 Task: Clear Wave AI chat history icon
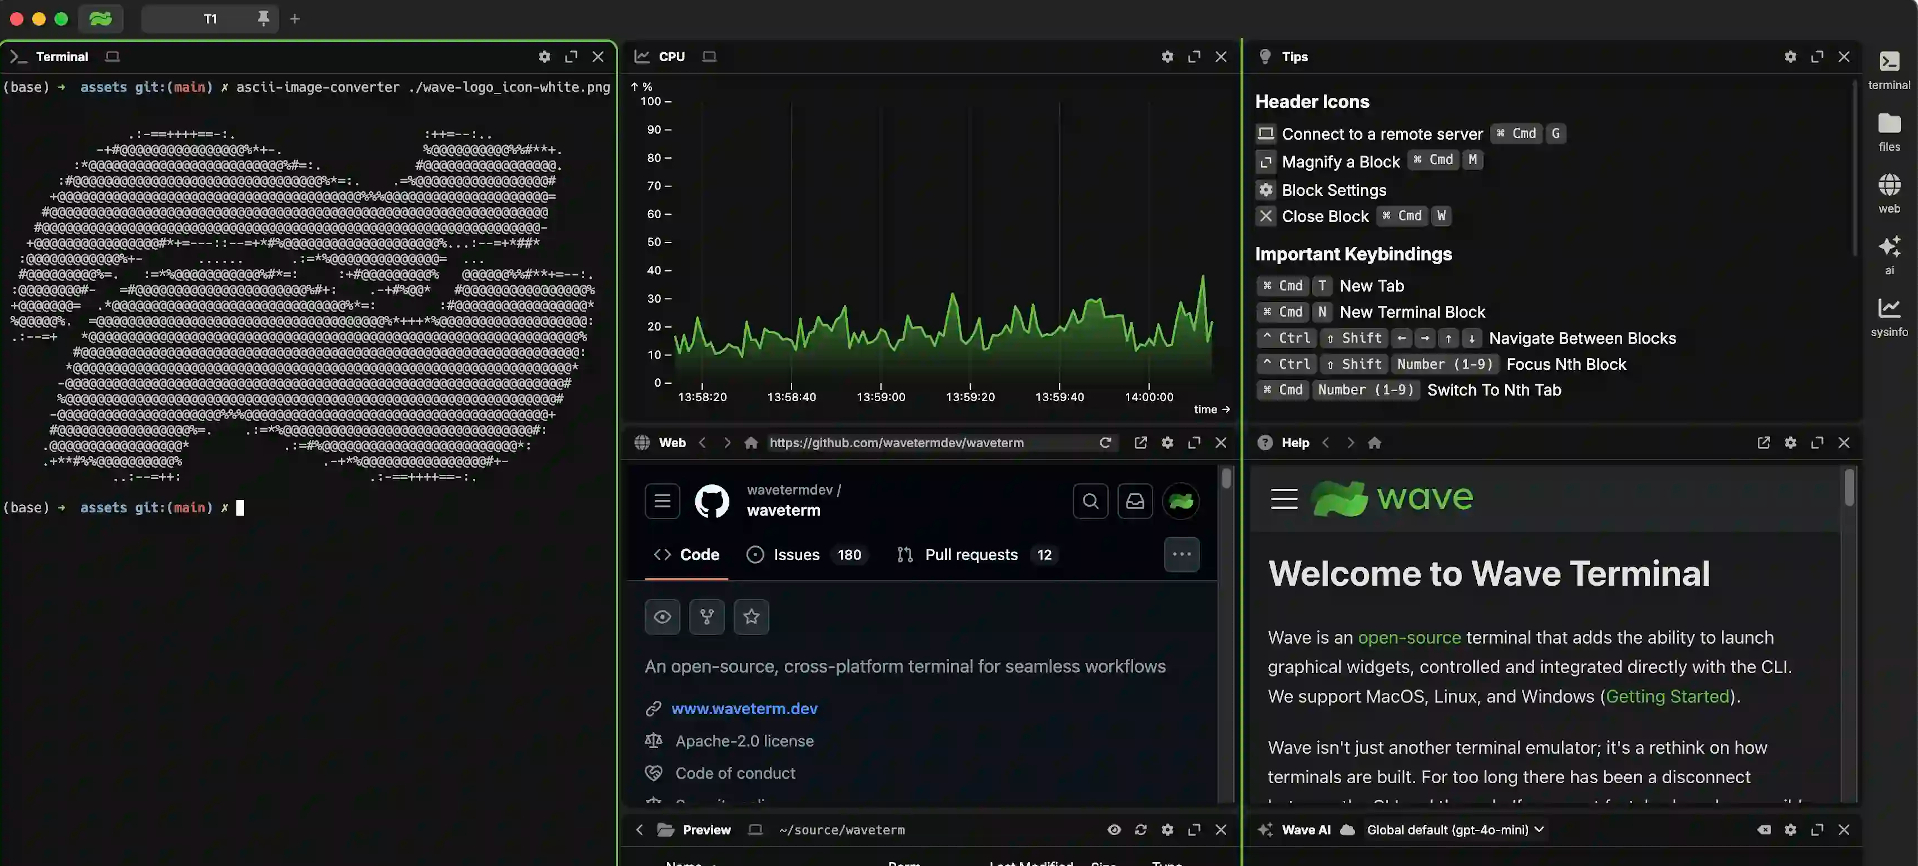[1763, 830]
